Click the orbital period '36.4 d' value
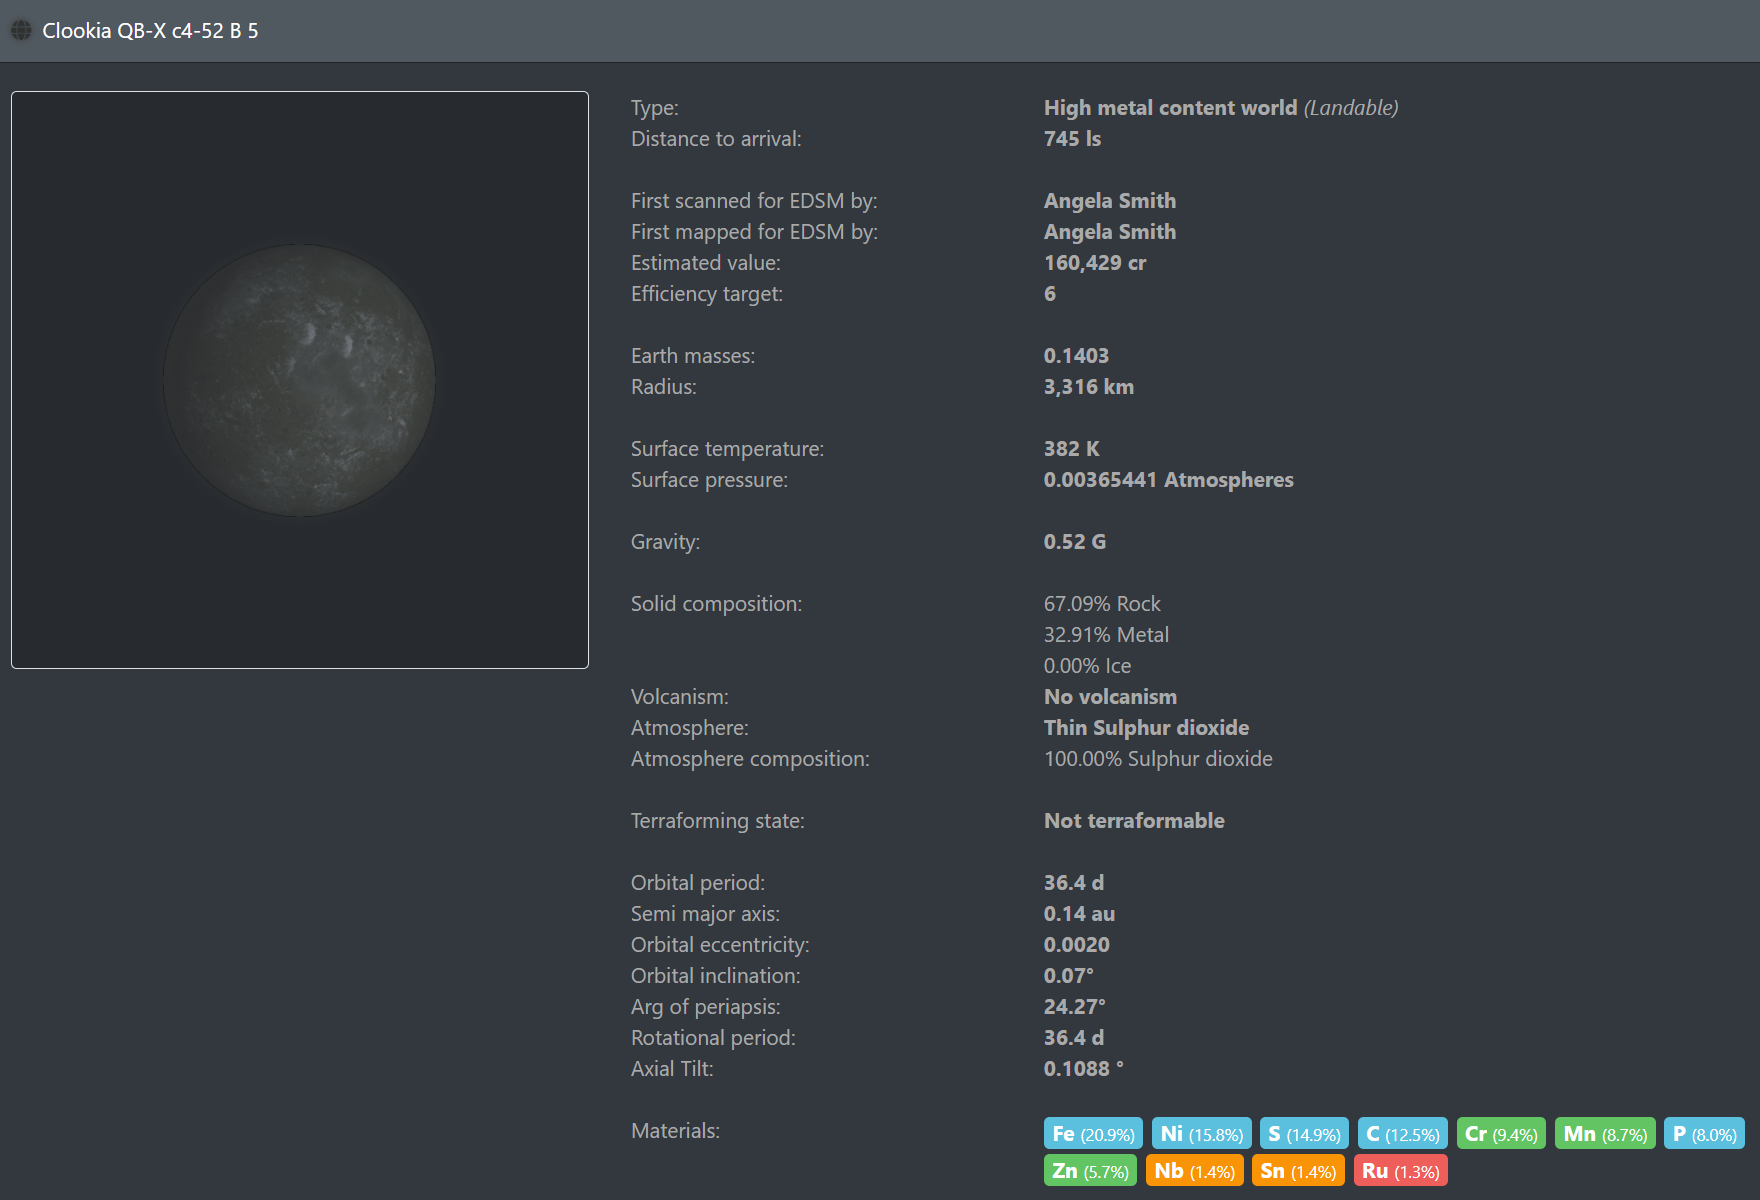Image resolution: width=1760 pixels, height=1200 pixels. (x=1074, y=883)
